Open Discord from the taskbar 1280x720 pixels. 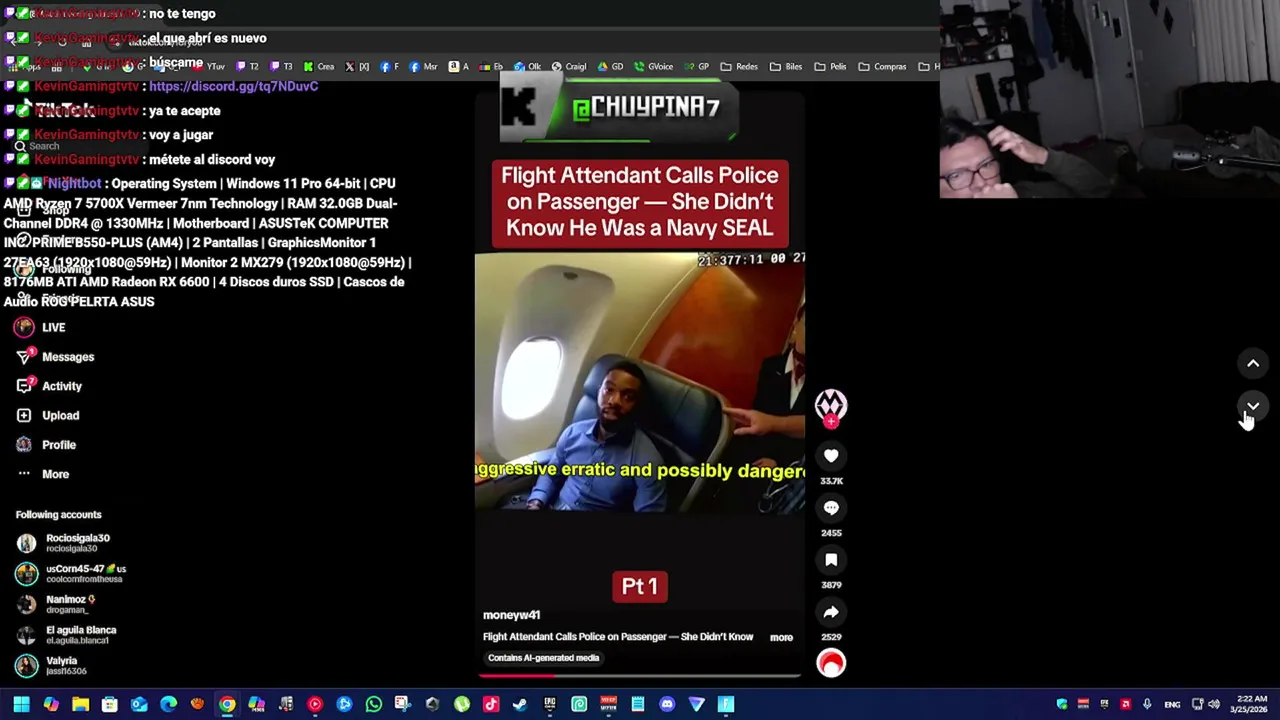pos(667,704)
